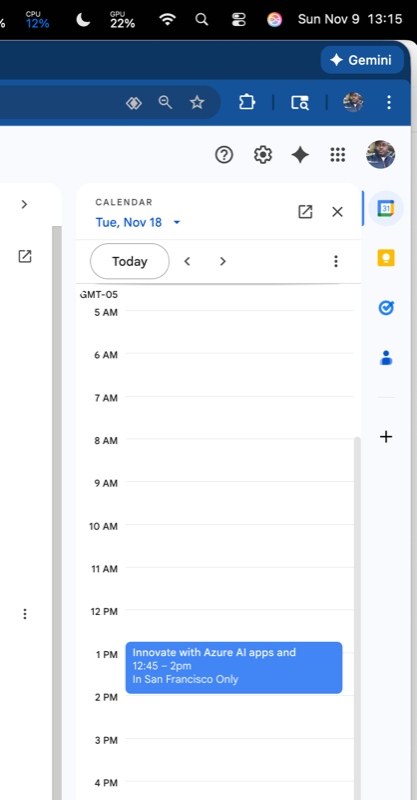Open Contacts in side panel

tap(386, 358)
